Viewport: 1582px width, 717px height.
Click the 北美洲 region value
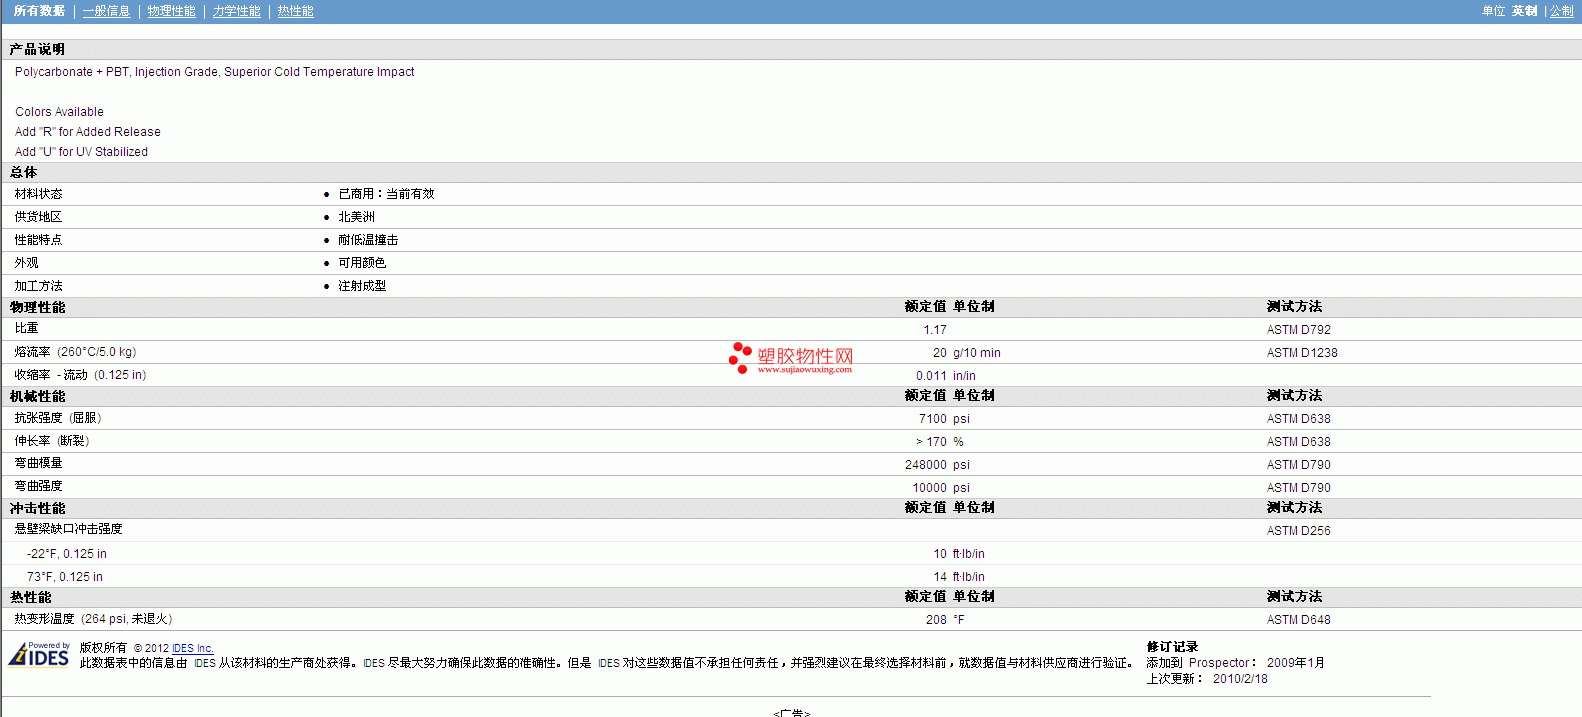coord(356,217)
